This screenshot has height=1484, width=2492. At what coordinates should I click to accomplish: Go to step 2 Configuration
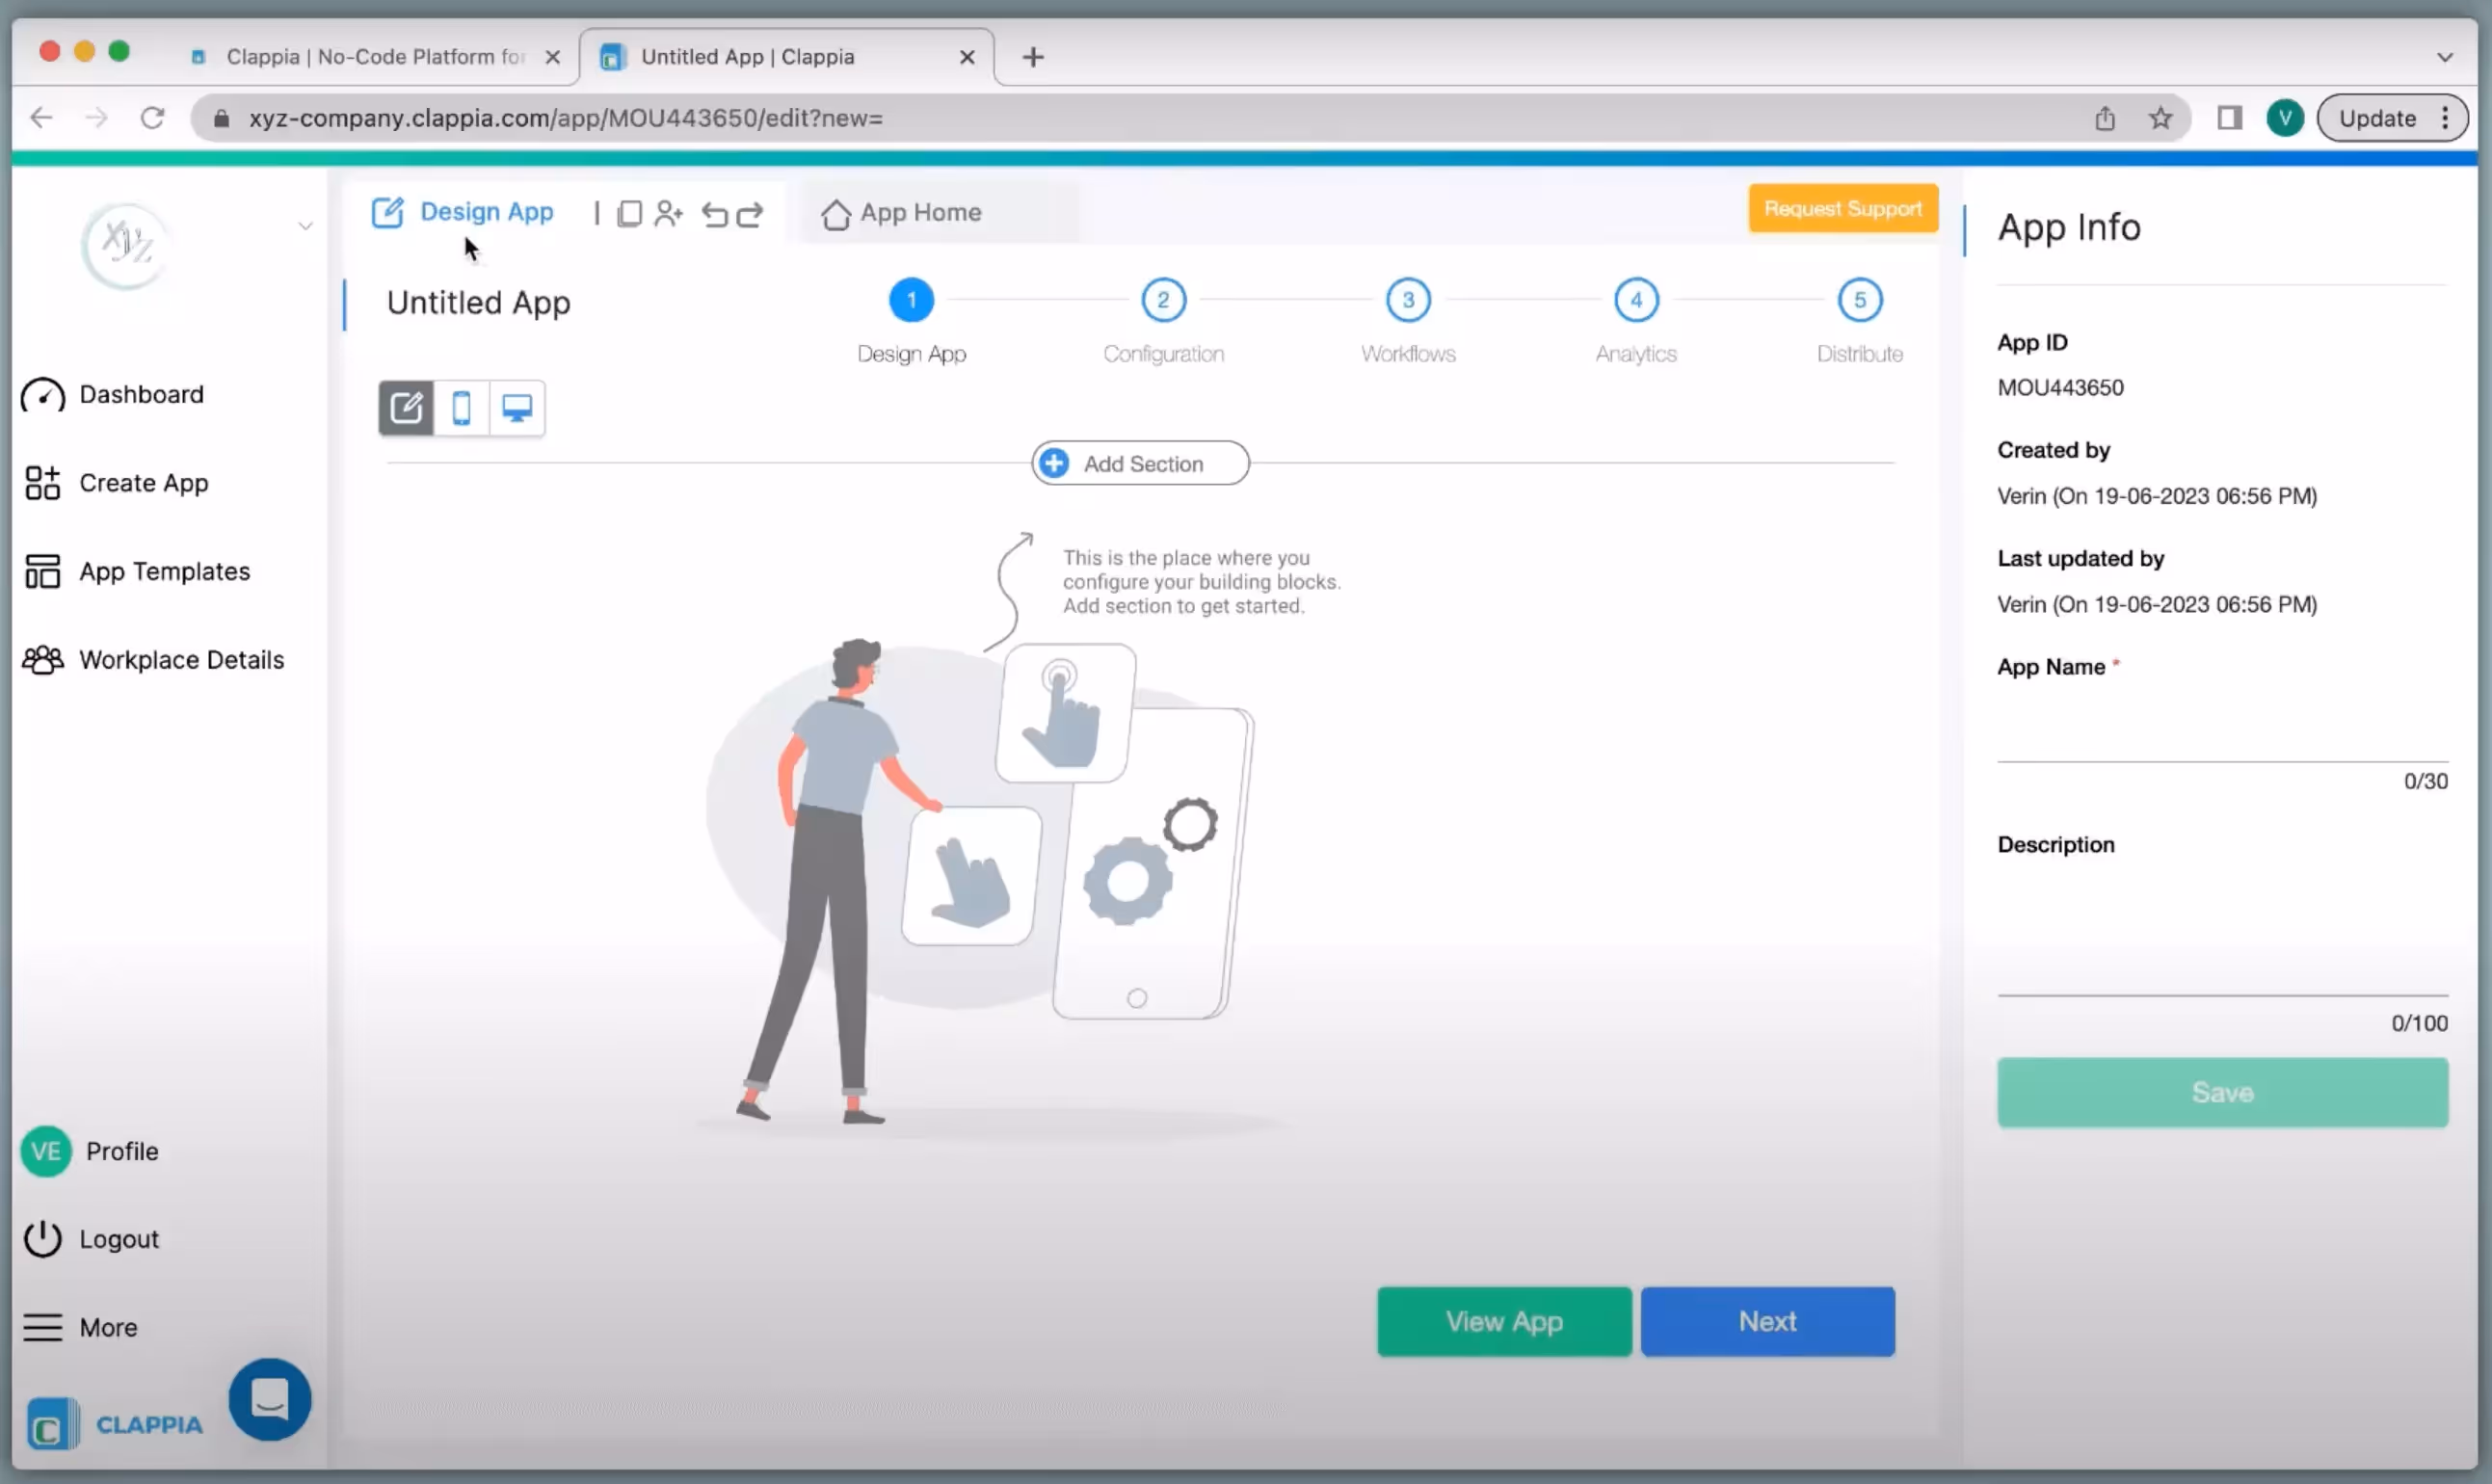pyautogui.click(x=1163, y=300)
